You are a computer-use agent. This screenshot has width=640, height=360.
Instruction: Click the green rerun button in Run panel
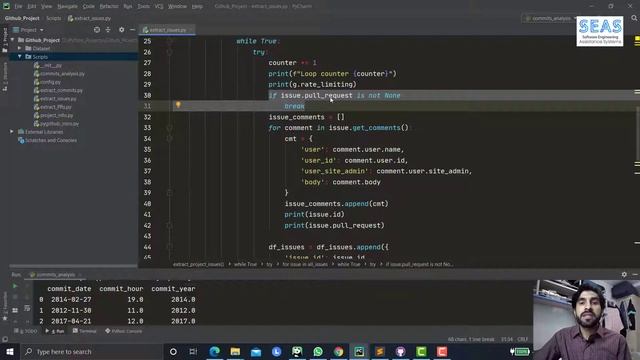(15, 286)
